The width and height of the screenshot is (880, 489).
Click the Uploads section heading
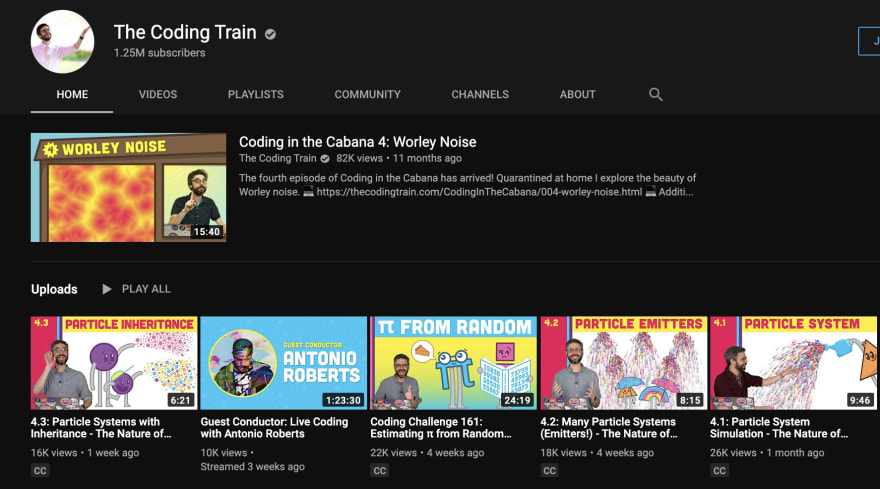coord(54,289)
